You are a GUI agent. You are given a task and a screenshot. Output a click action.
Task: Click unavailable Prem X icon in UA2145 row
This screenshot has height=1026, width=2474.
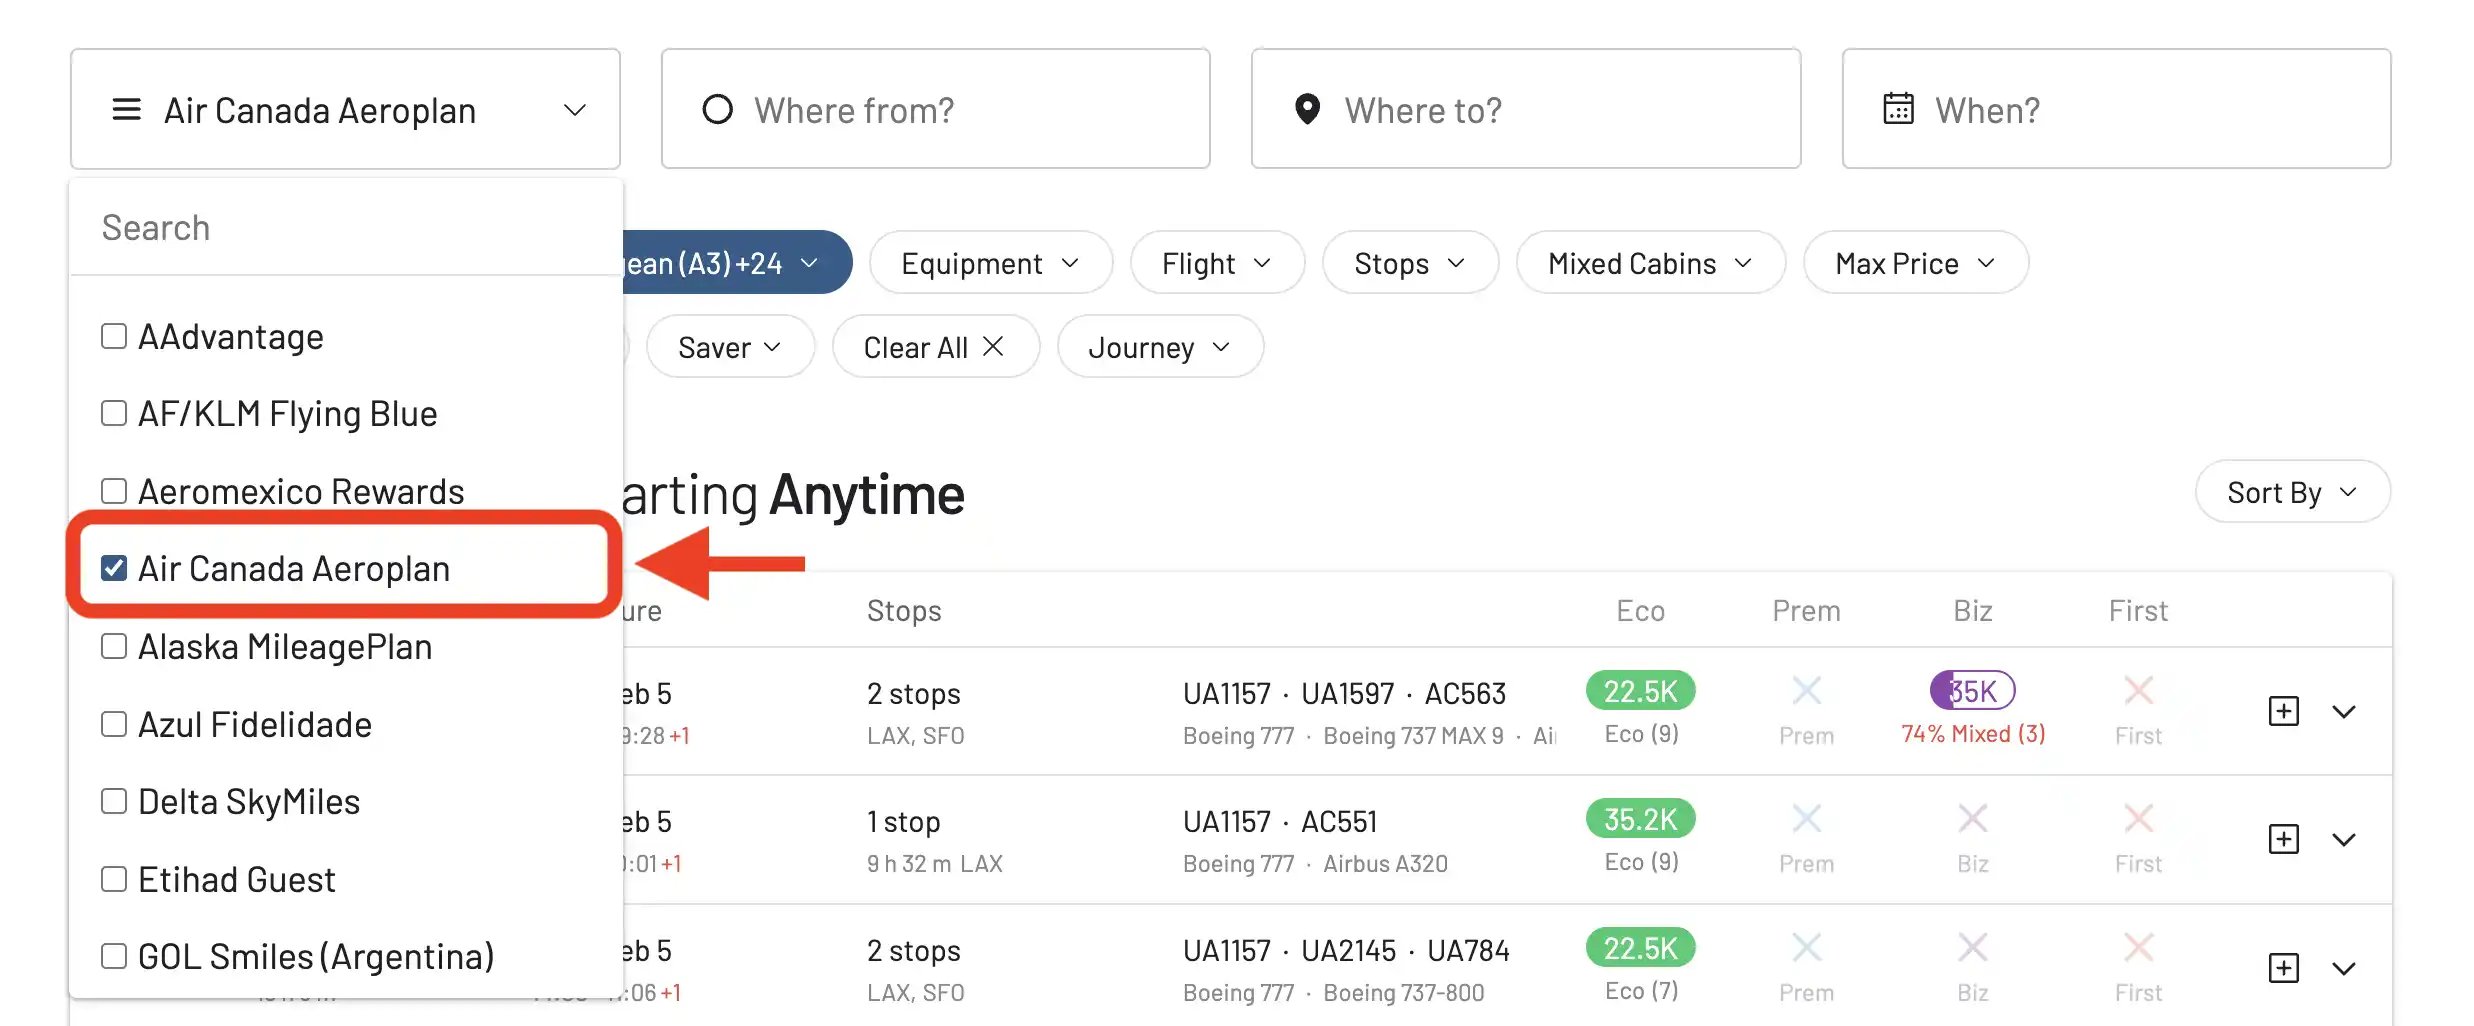(1806, 947)
